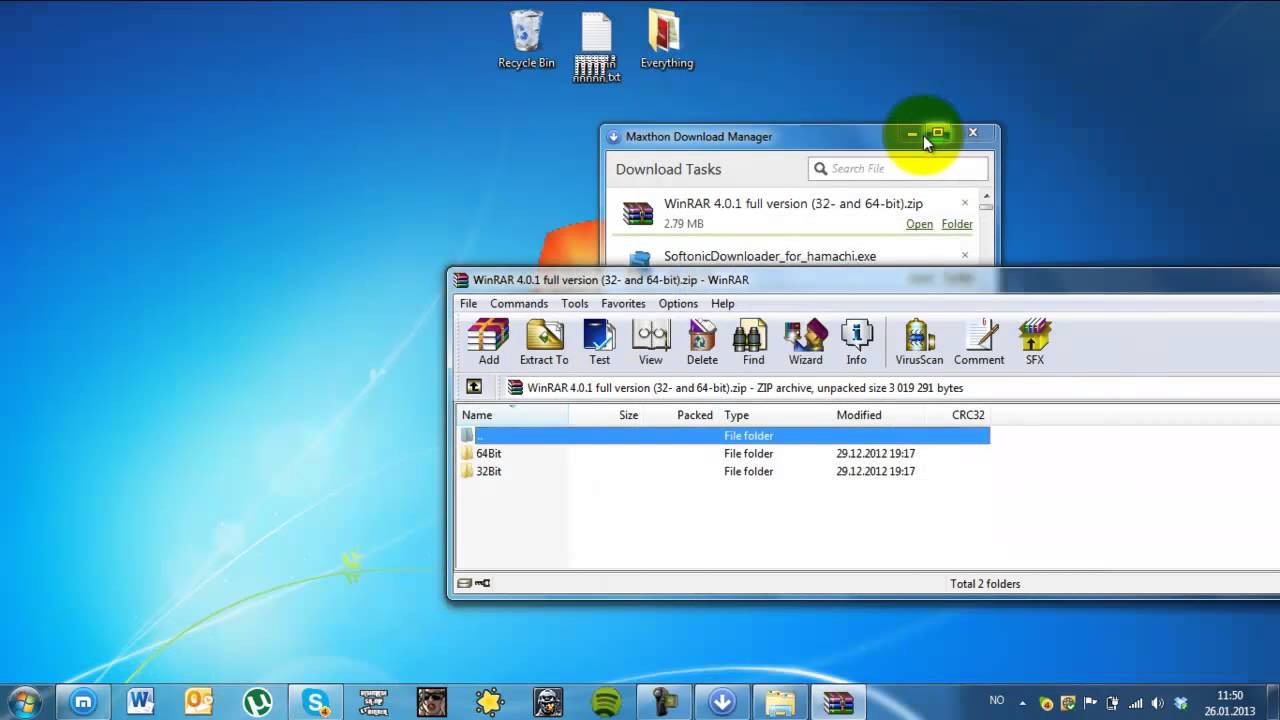Click the volume icon in system tray

(x=1156, y=703)
